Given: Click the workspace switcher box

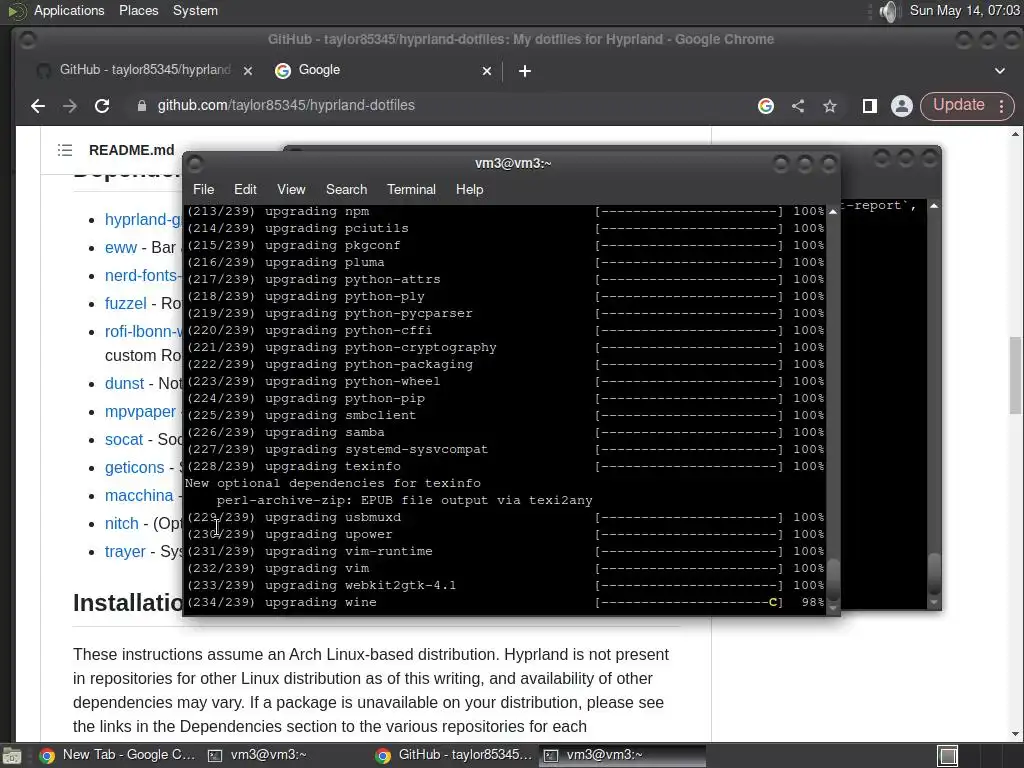Looking at the screenshot, I should point(948,756).
